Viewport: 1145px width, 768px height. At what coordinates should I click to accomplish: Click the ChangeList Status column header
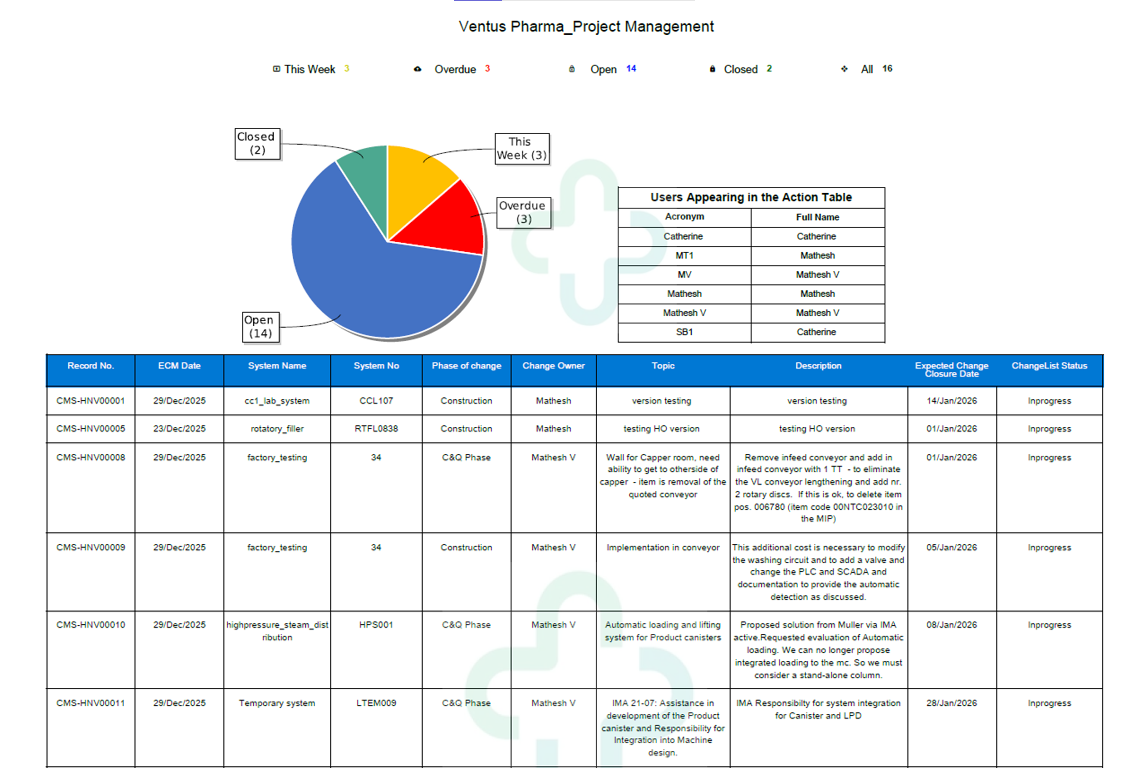point(1048,366)
